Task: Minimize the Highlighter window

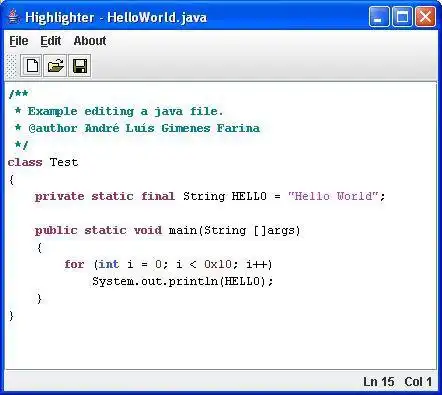Action: 379,16
